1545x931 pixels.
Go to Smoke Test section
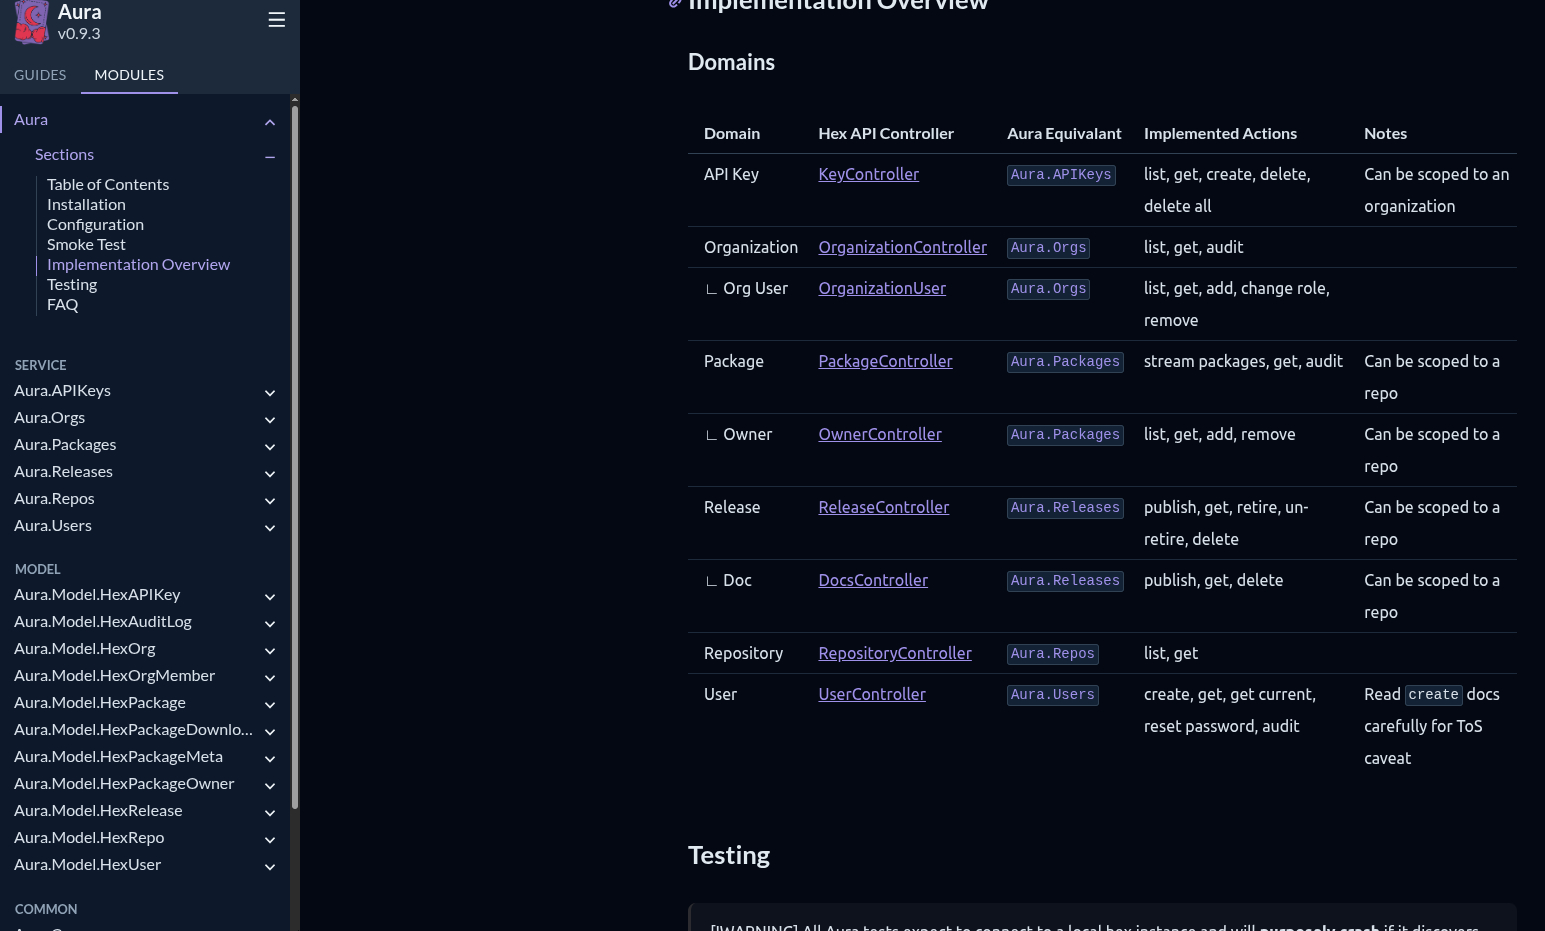pos(86,244)
